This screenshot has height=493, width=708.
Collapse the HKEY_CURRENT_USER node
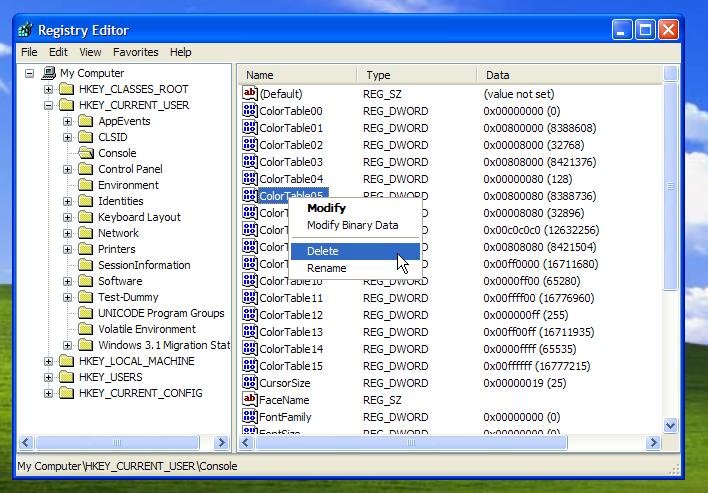coord(48,105)
